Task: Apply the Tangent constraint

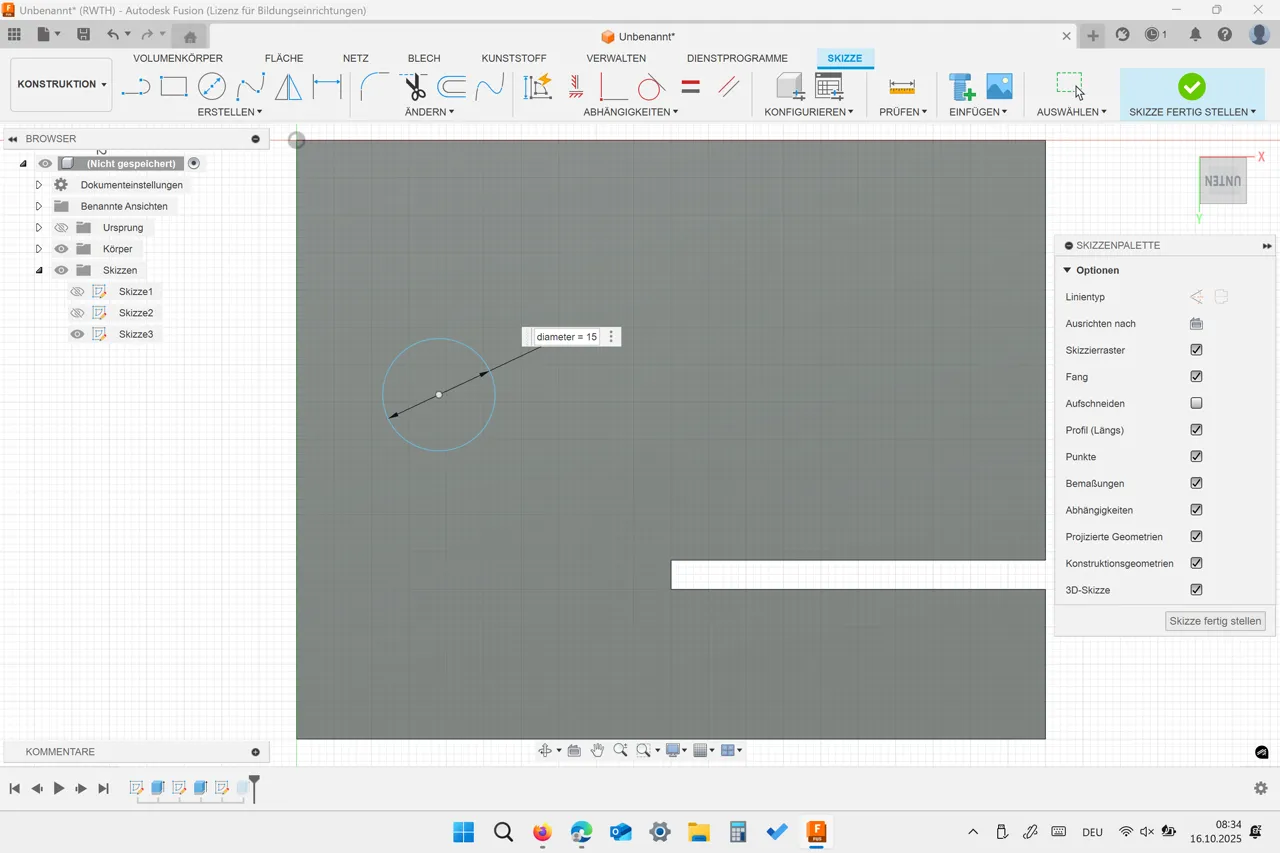Action: [651, 87]
